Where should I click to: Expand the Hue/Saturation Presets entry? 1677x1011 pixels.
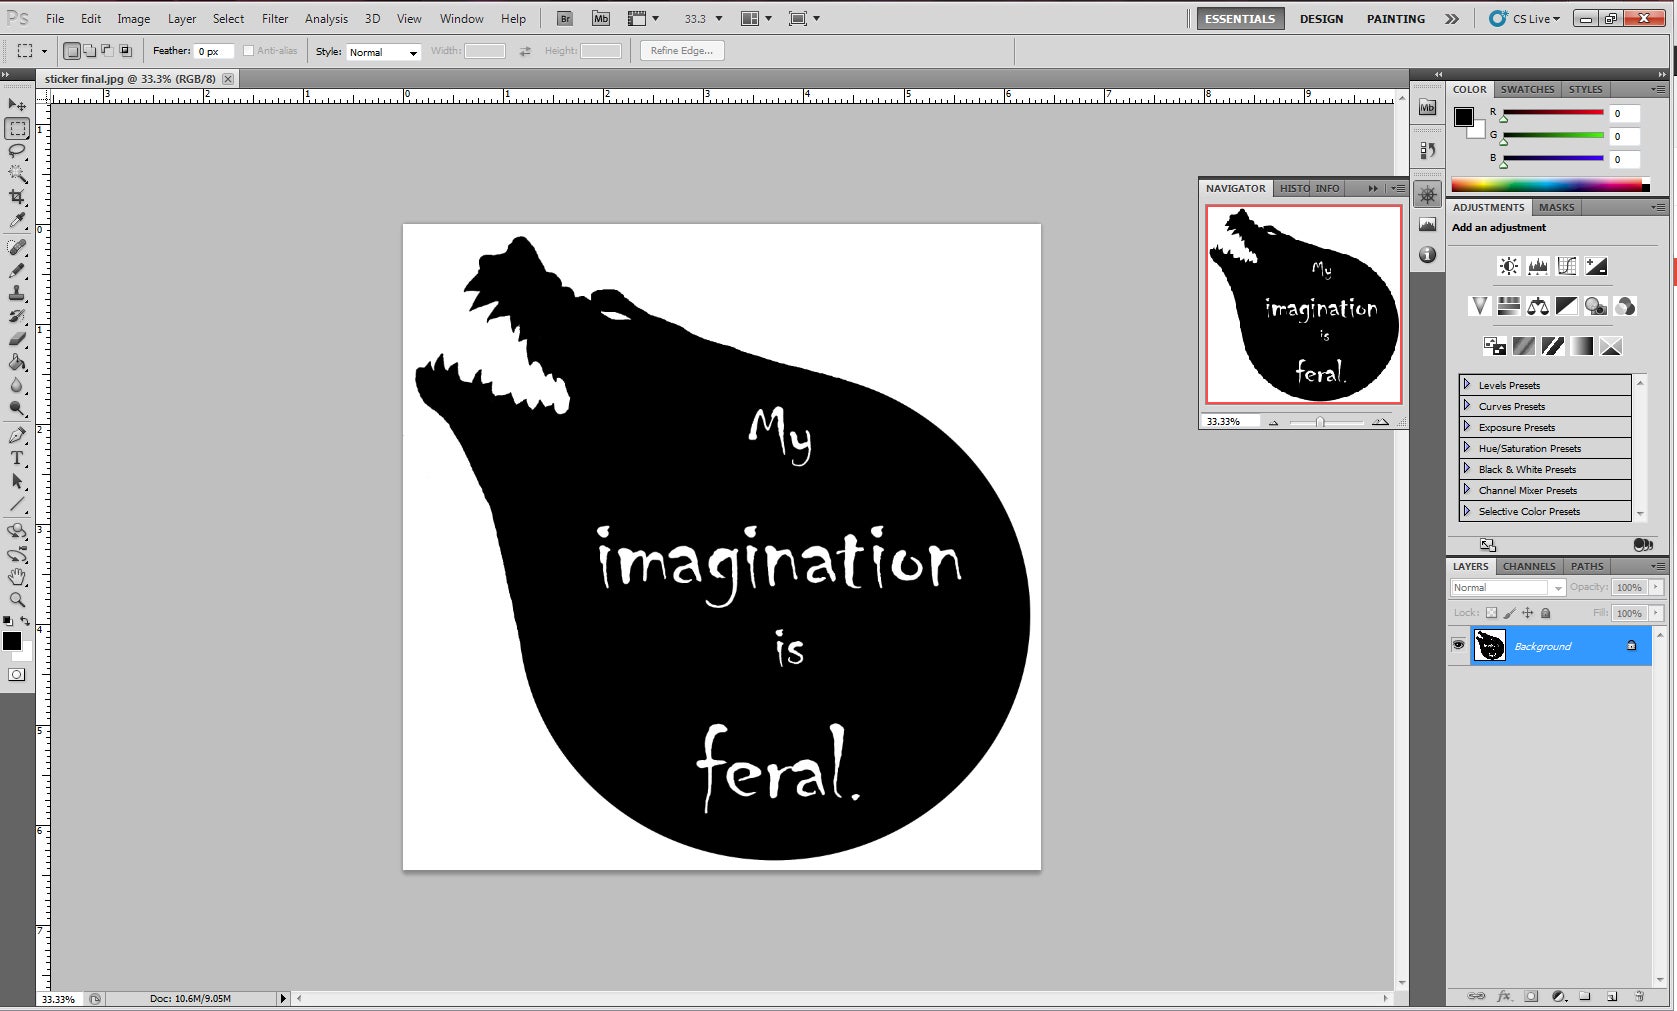(1467, 448)
